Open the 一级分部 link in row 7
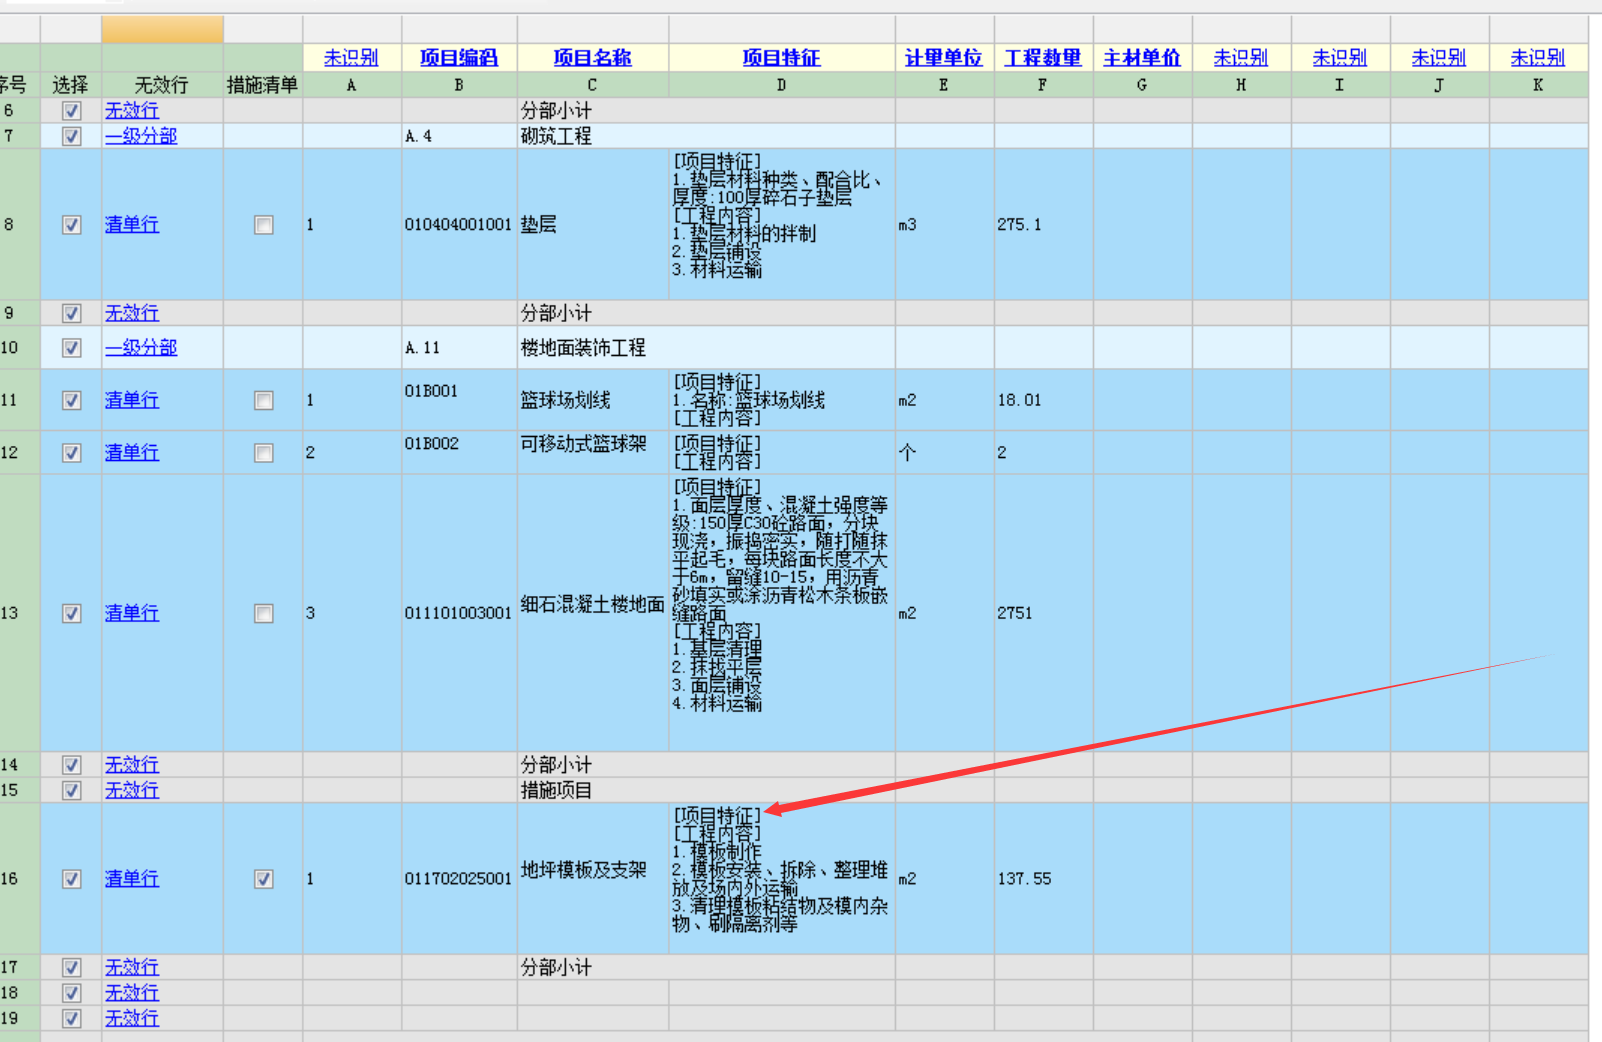The height and width of the screenshot is (1042, 1602). tap(141, 136)
